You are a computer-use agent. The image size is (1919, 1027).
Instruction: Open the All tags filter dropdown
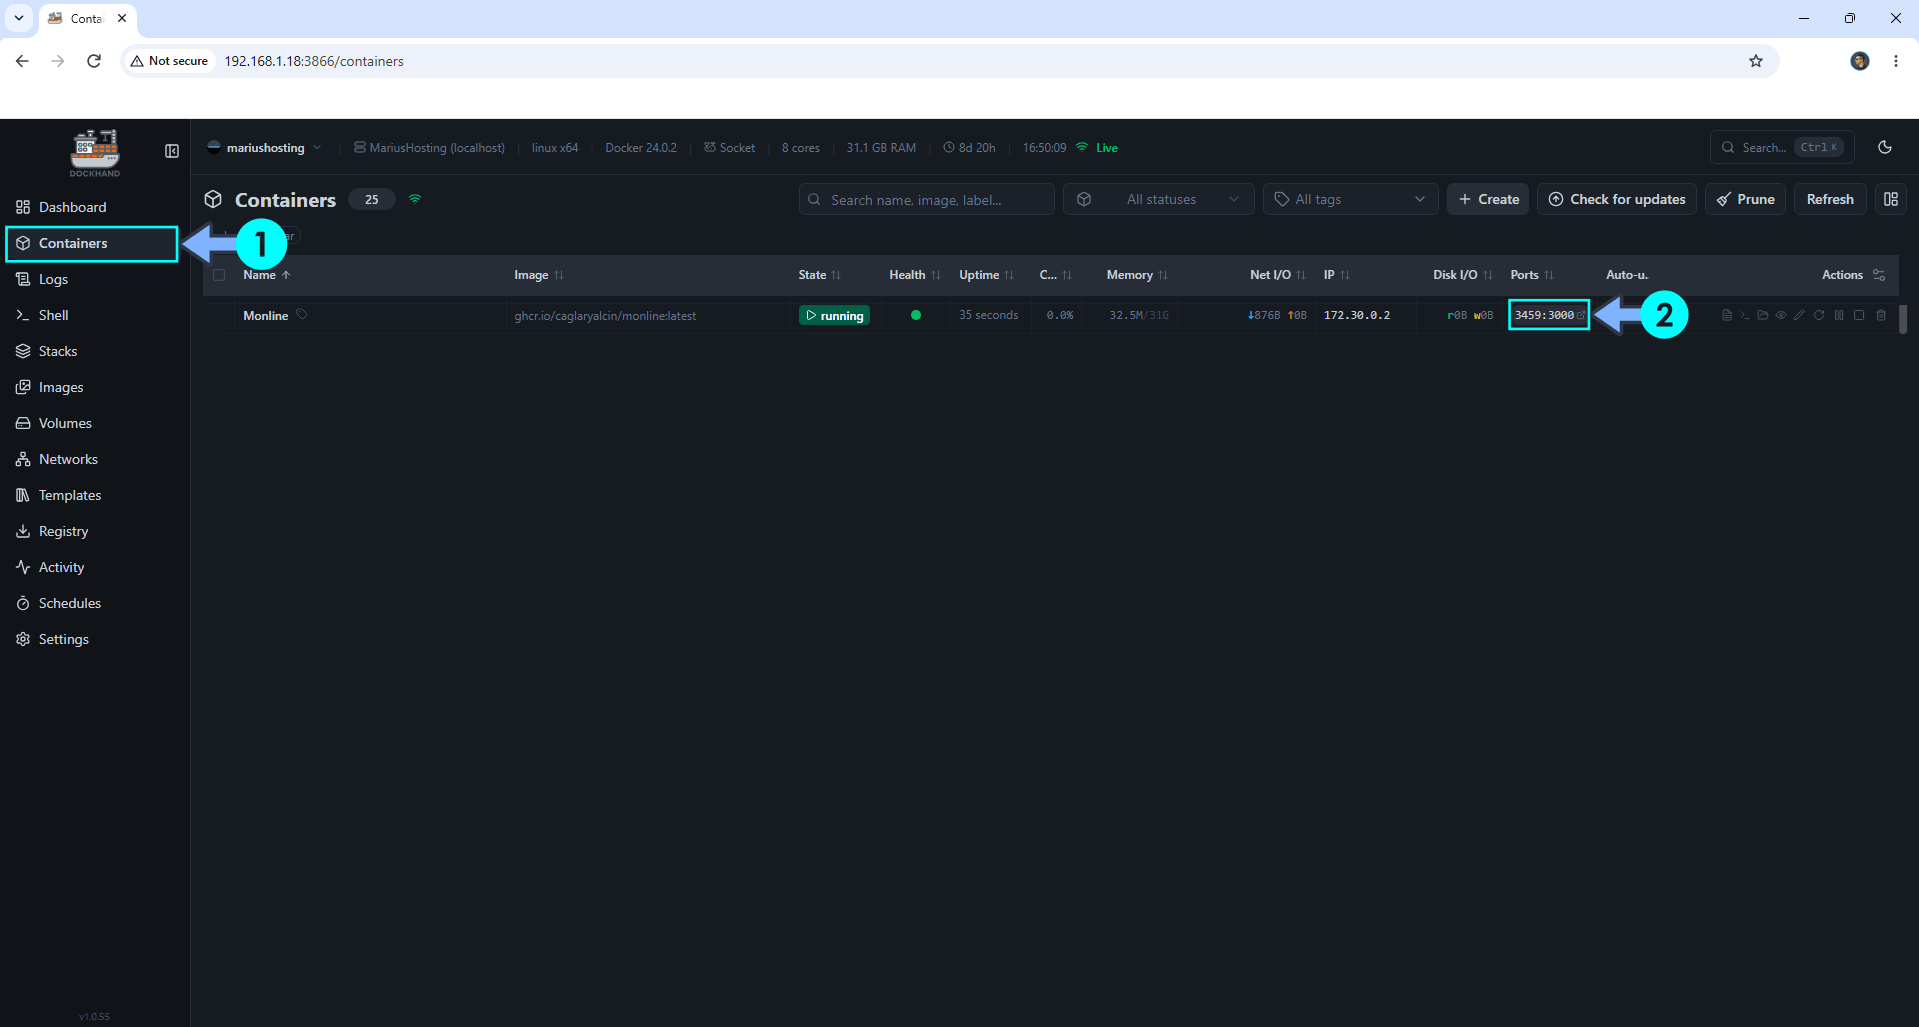pos(1350,199)
